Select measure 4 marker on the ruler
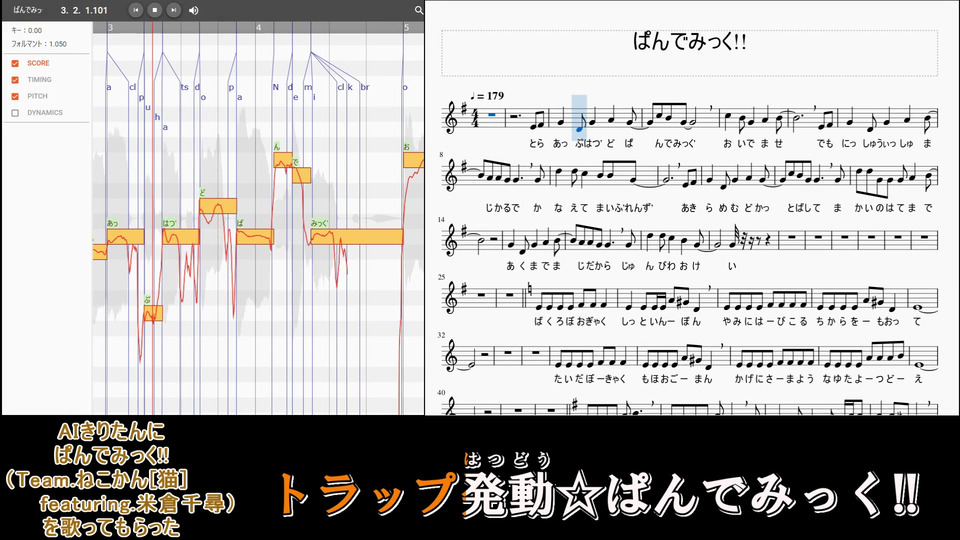Viewport: 960px width, 540px height. click(x=258, y=28)
